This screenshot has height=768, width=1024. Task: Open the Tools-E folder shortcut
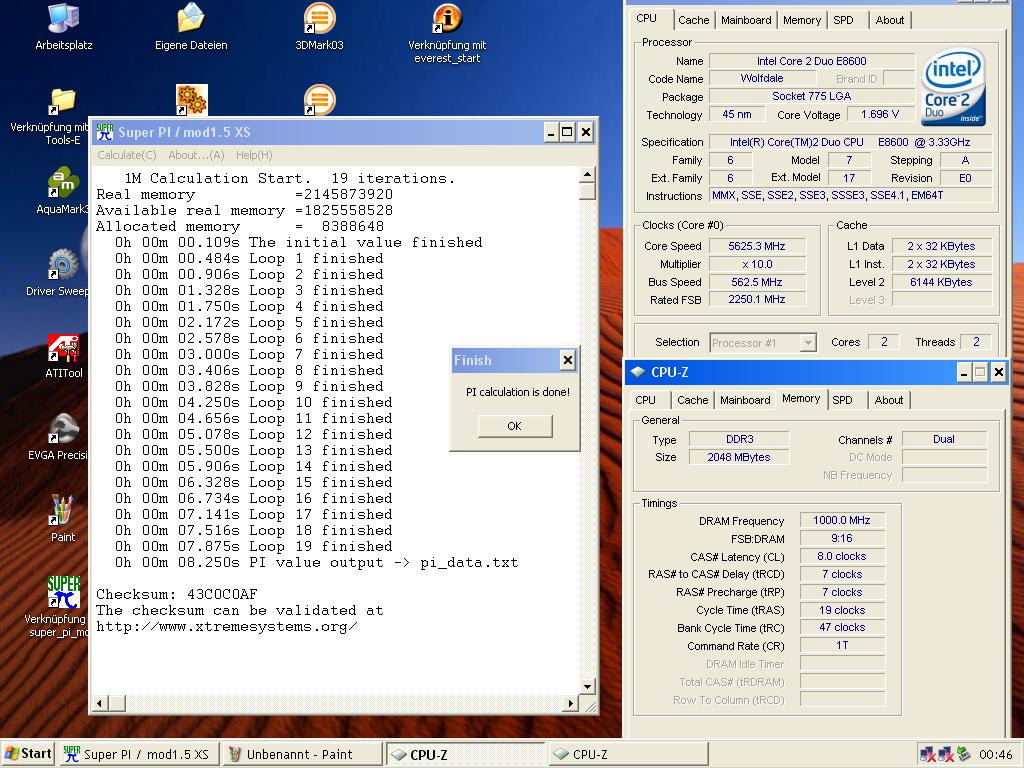[63, 116]
